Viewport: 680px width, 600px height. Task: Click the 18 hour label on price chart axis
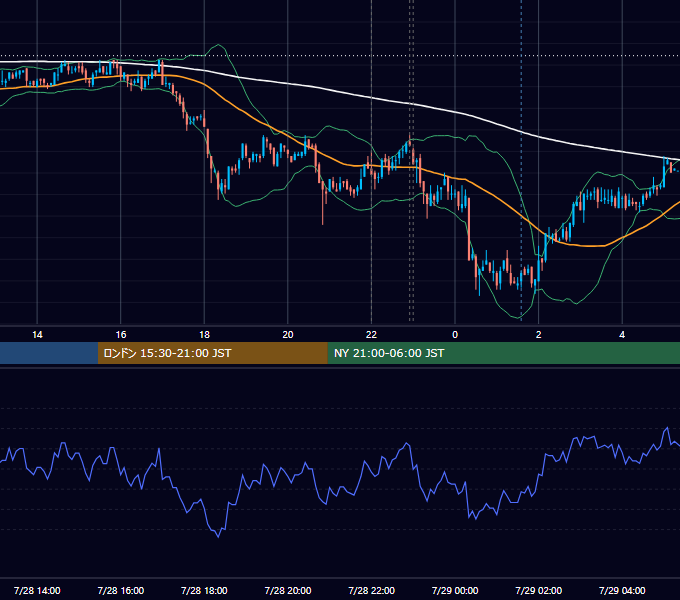[x=204, y=335]
